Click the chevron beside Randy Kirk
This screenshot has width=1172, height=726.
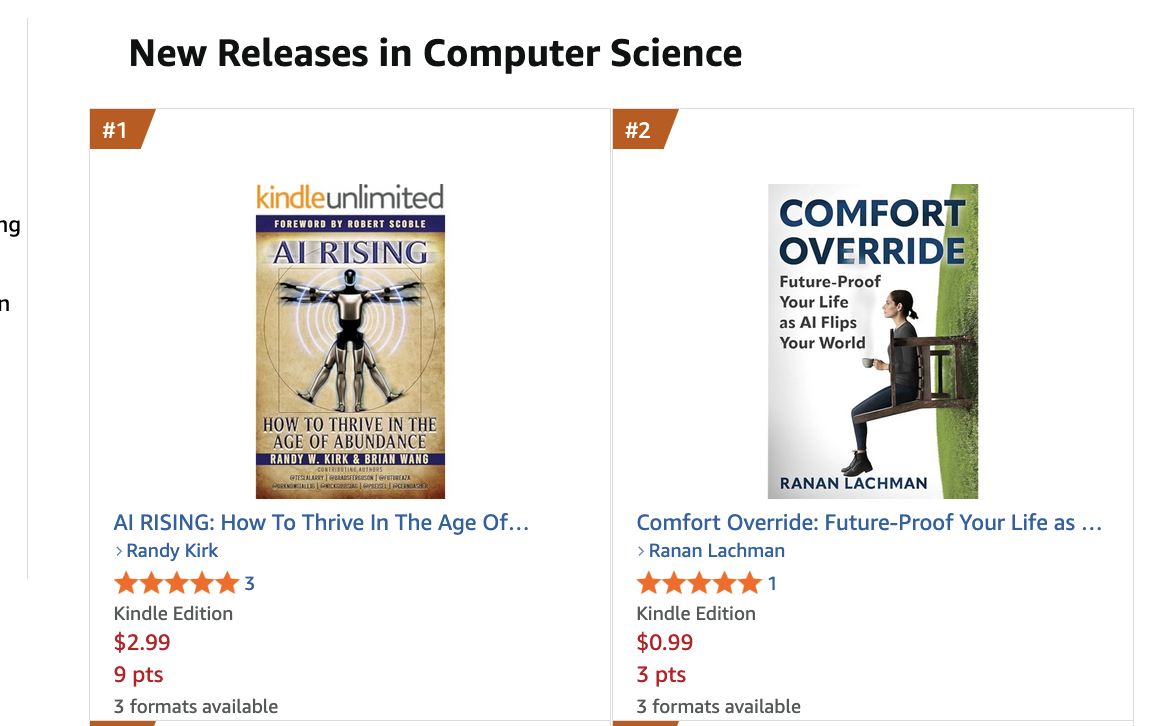click(x=119, y=551)
